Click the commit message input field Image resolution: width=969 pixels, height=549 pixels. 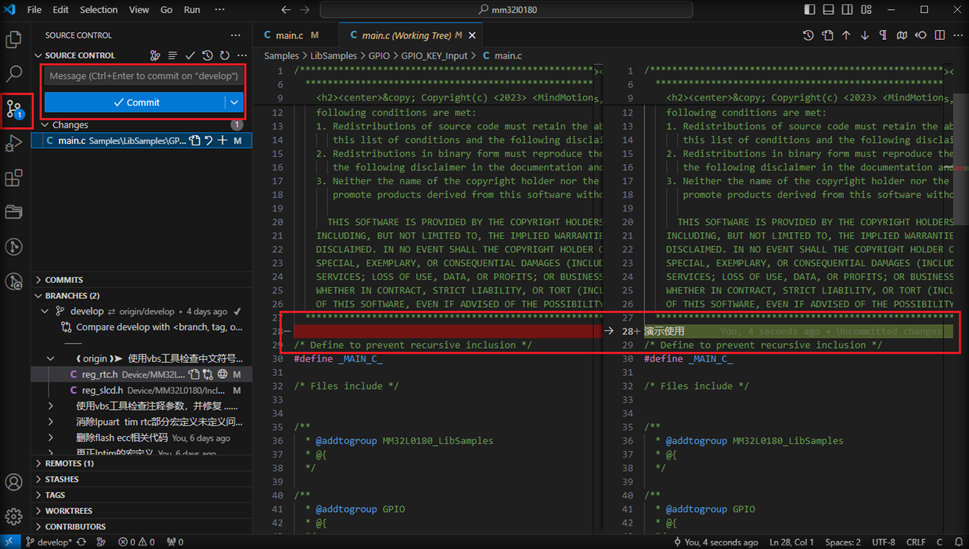143,76
